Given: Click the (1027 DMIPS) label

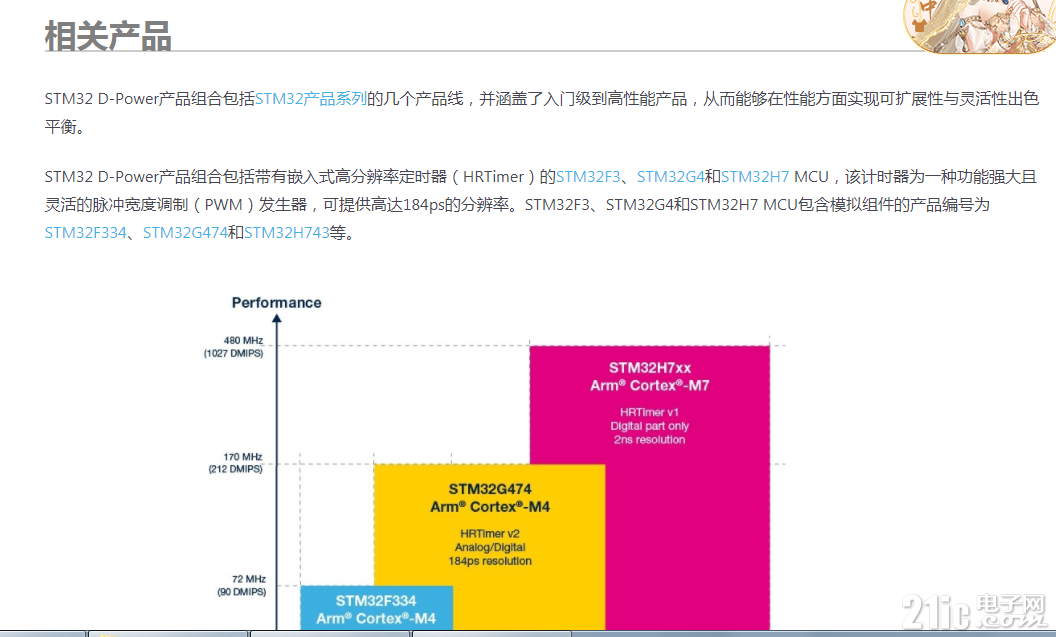Looking at the screenshot, I should point(234,354).
